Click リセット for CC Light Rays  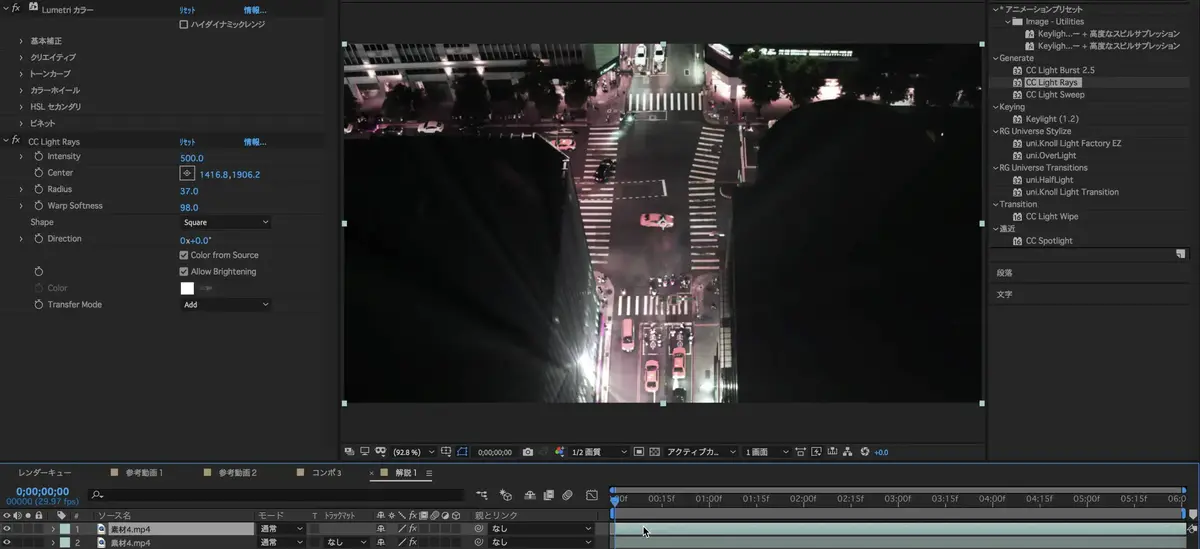(x=187, y=142)
